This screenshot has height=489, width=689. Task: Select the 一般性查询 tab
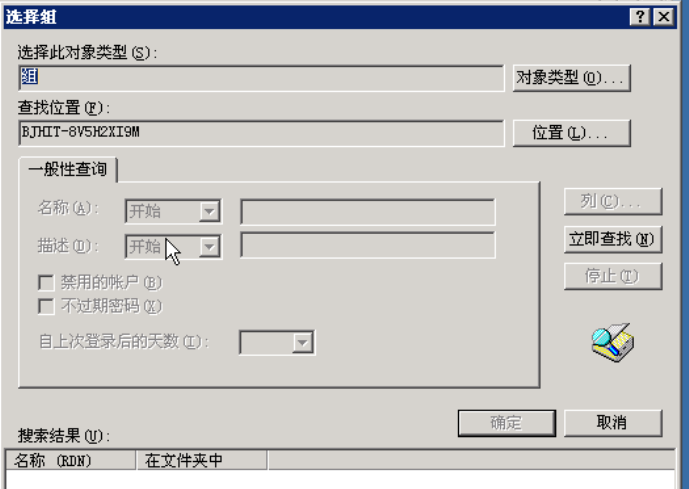68,169
